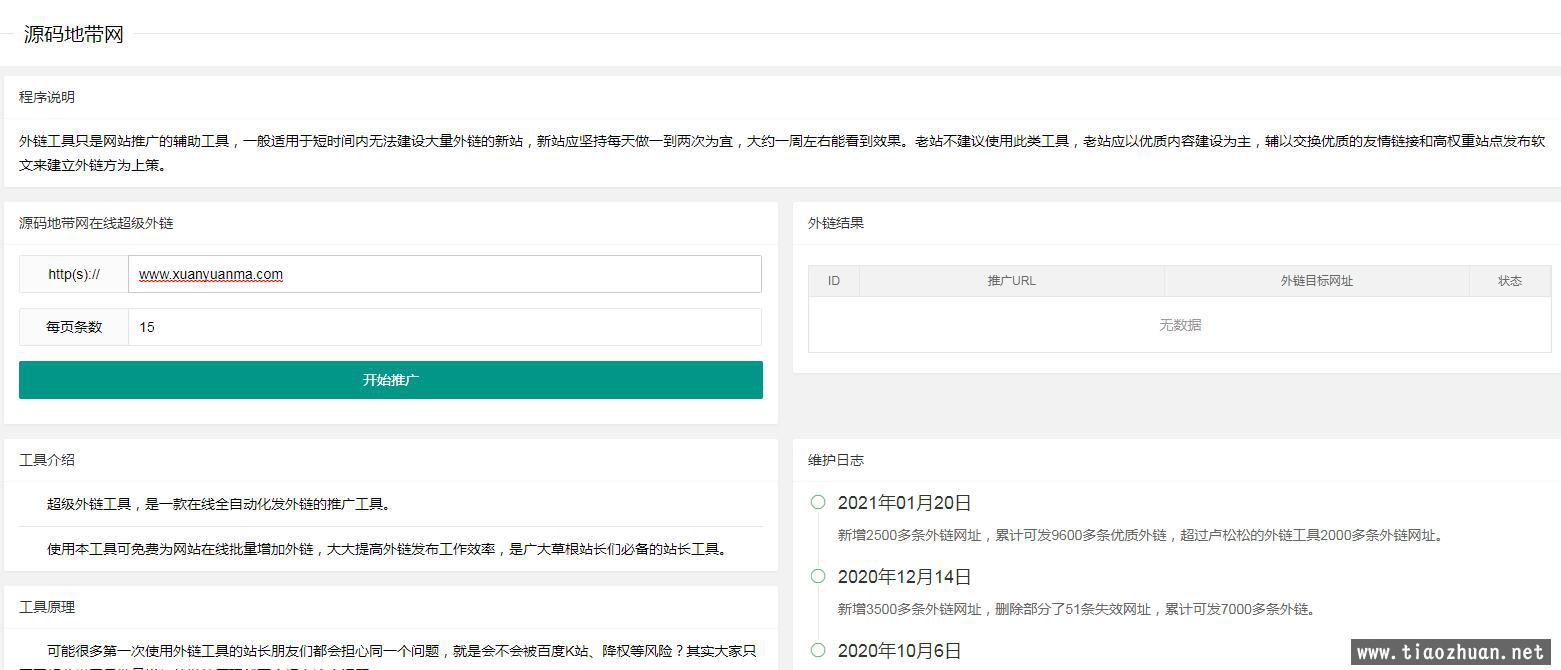Select the 2020年12月14日 log date
This screenshot has height=670, width=1561.
tap(905, 577)
